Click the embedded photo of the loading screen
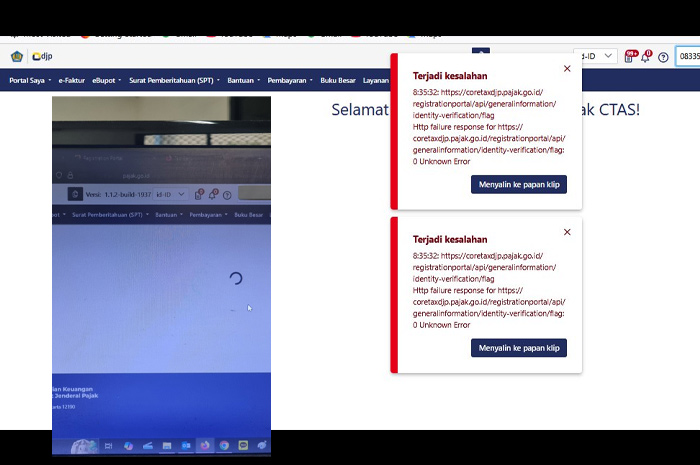This screenshot has height=465, width=700. coord(161,276)
